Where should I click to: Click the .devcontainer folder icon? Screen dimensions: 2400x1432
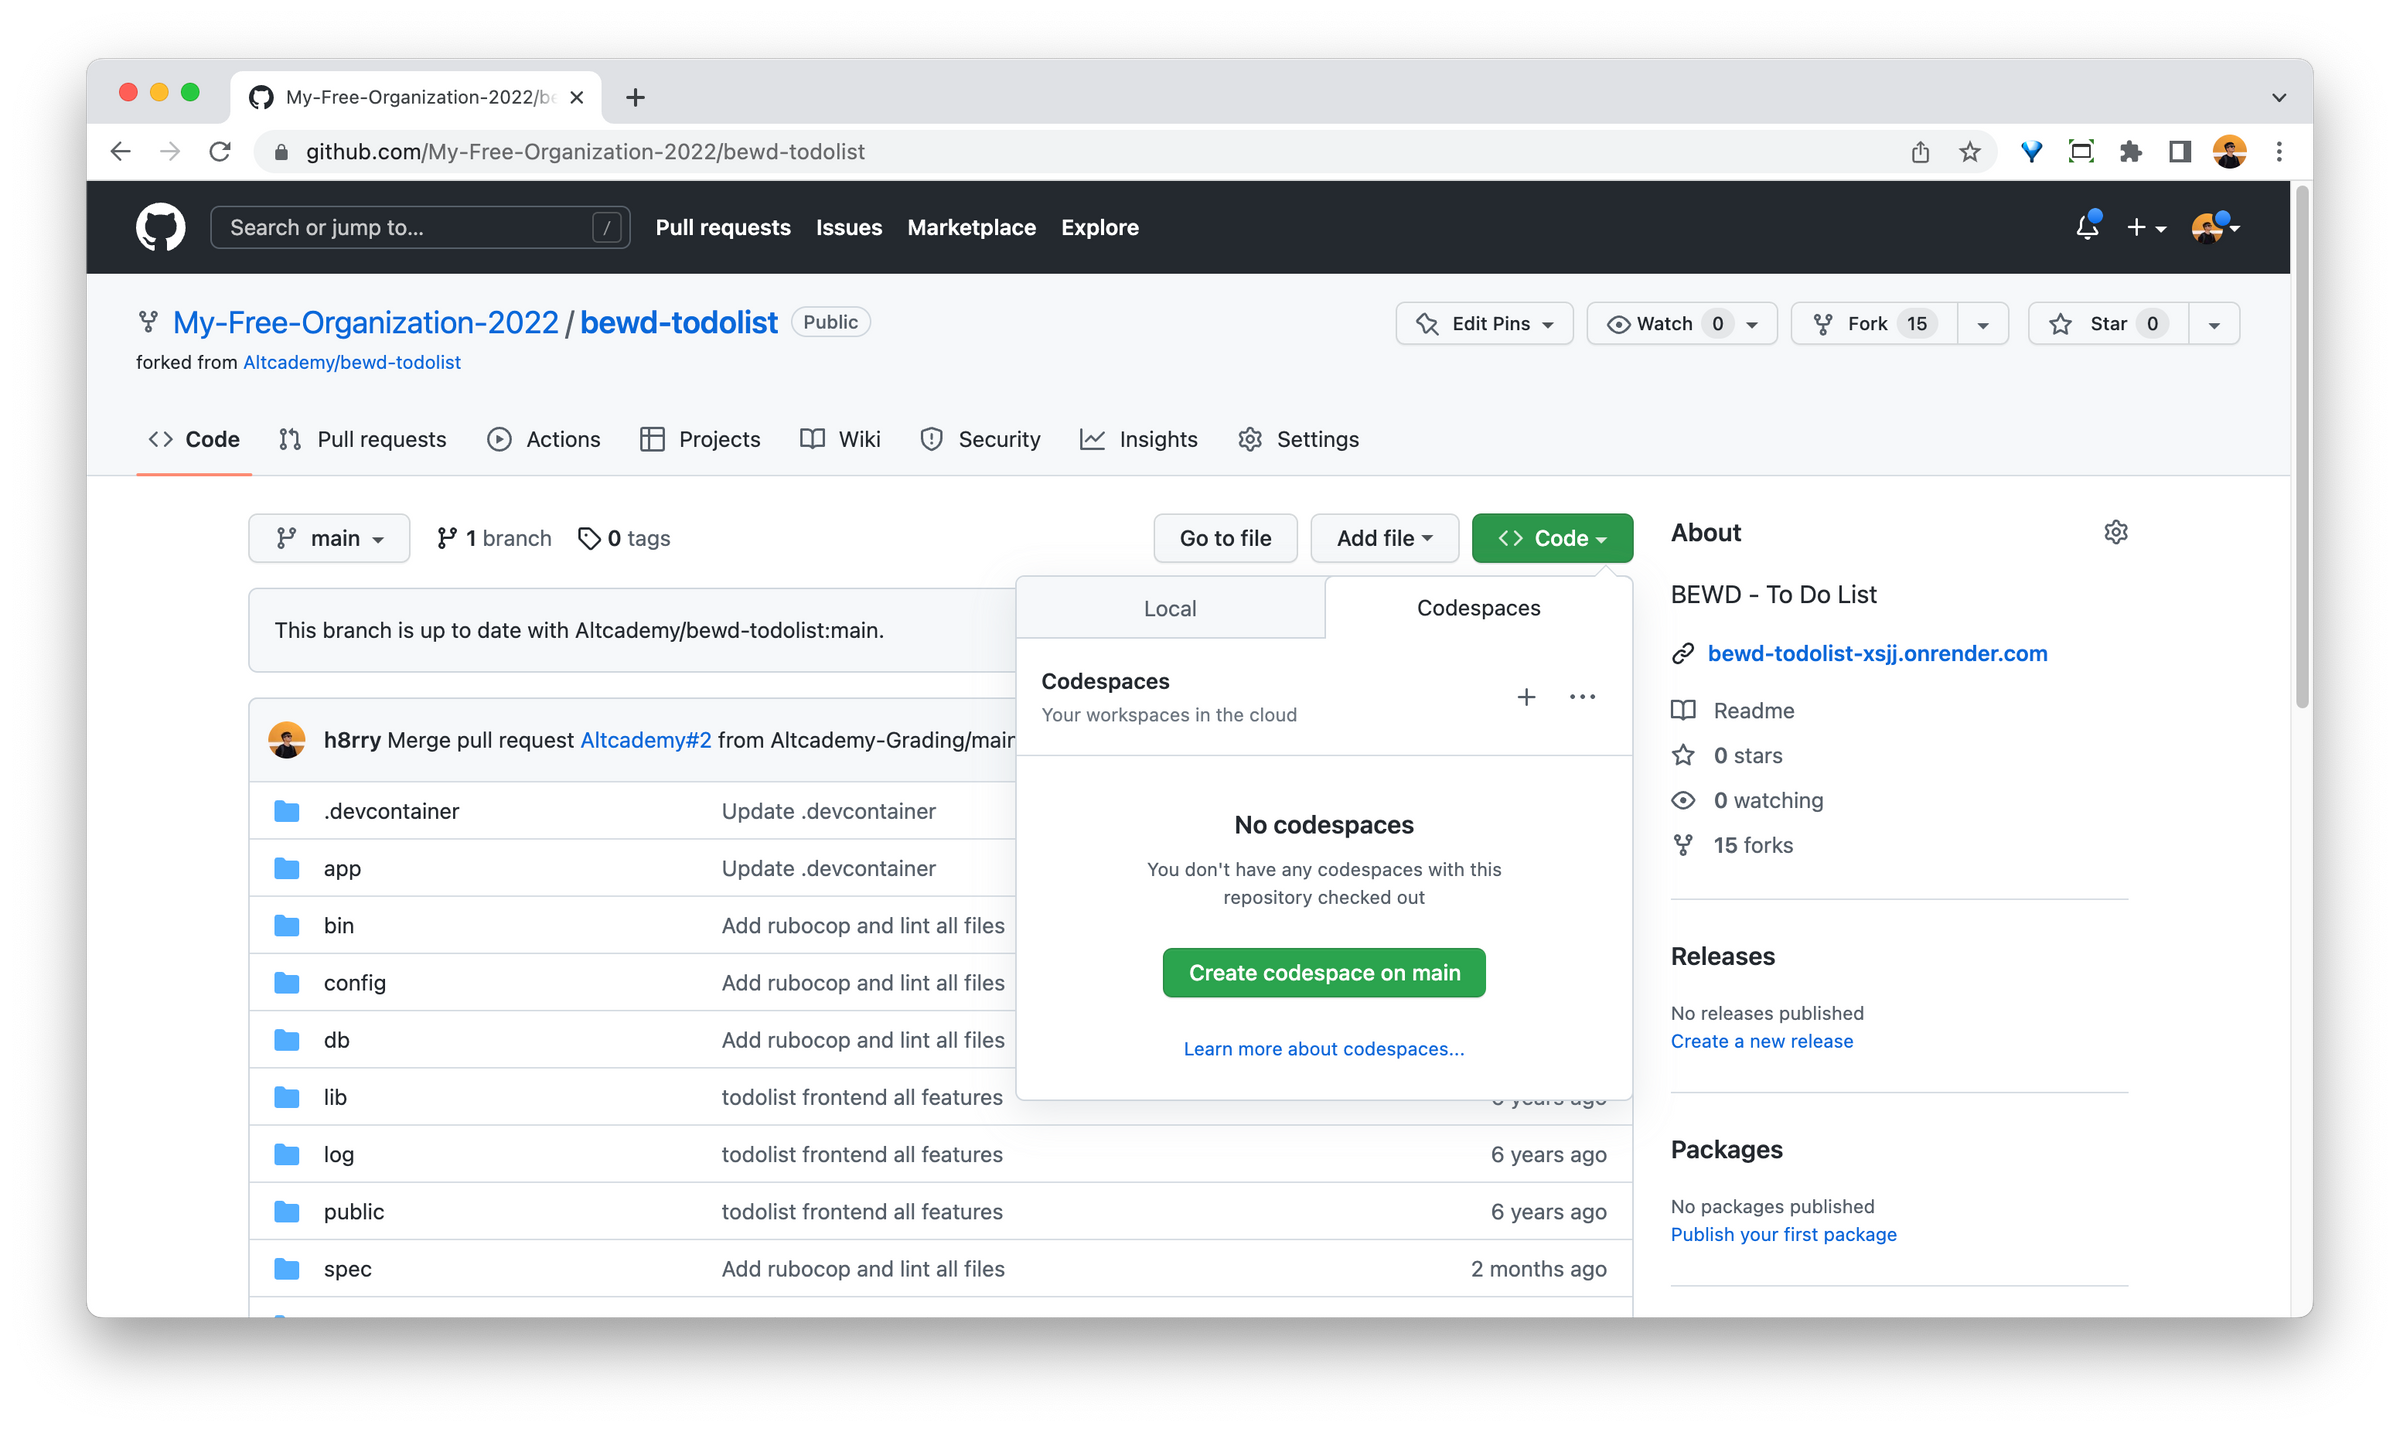287,810
